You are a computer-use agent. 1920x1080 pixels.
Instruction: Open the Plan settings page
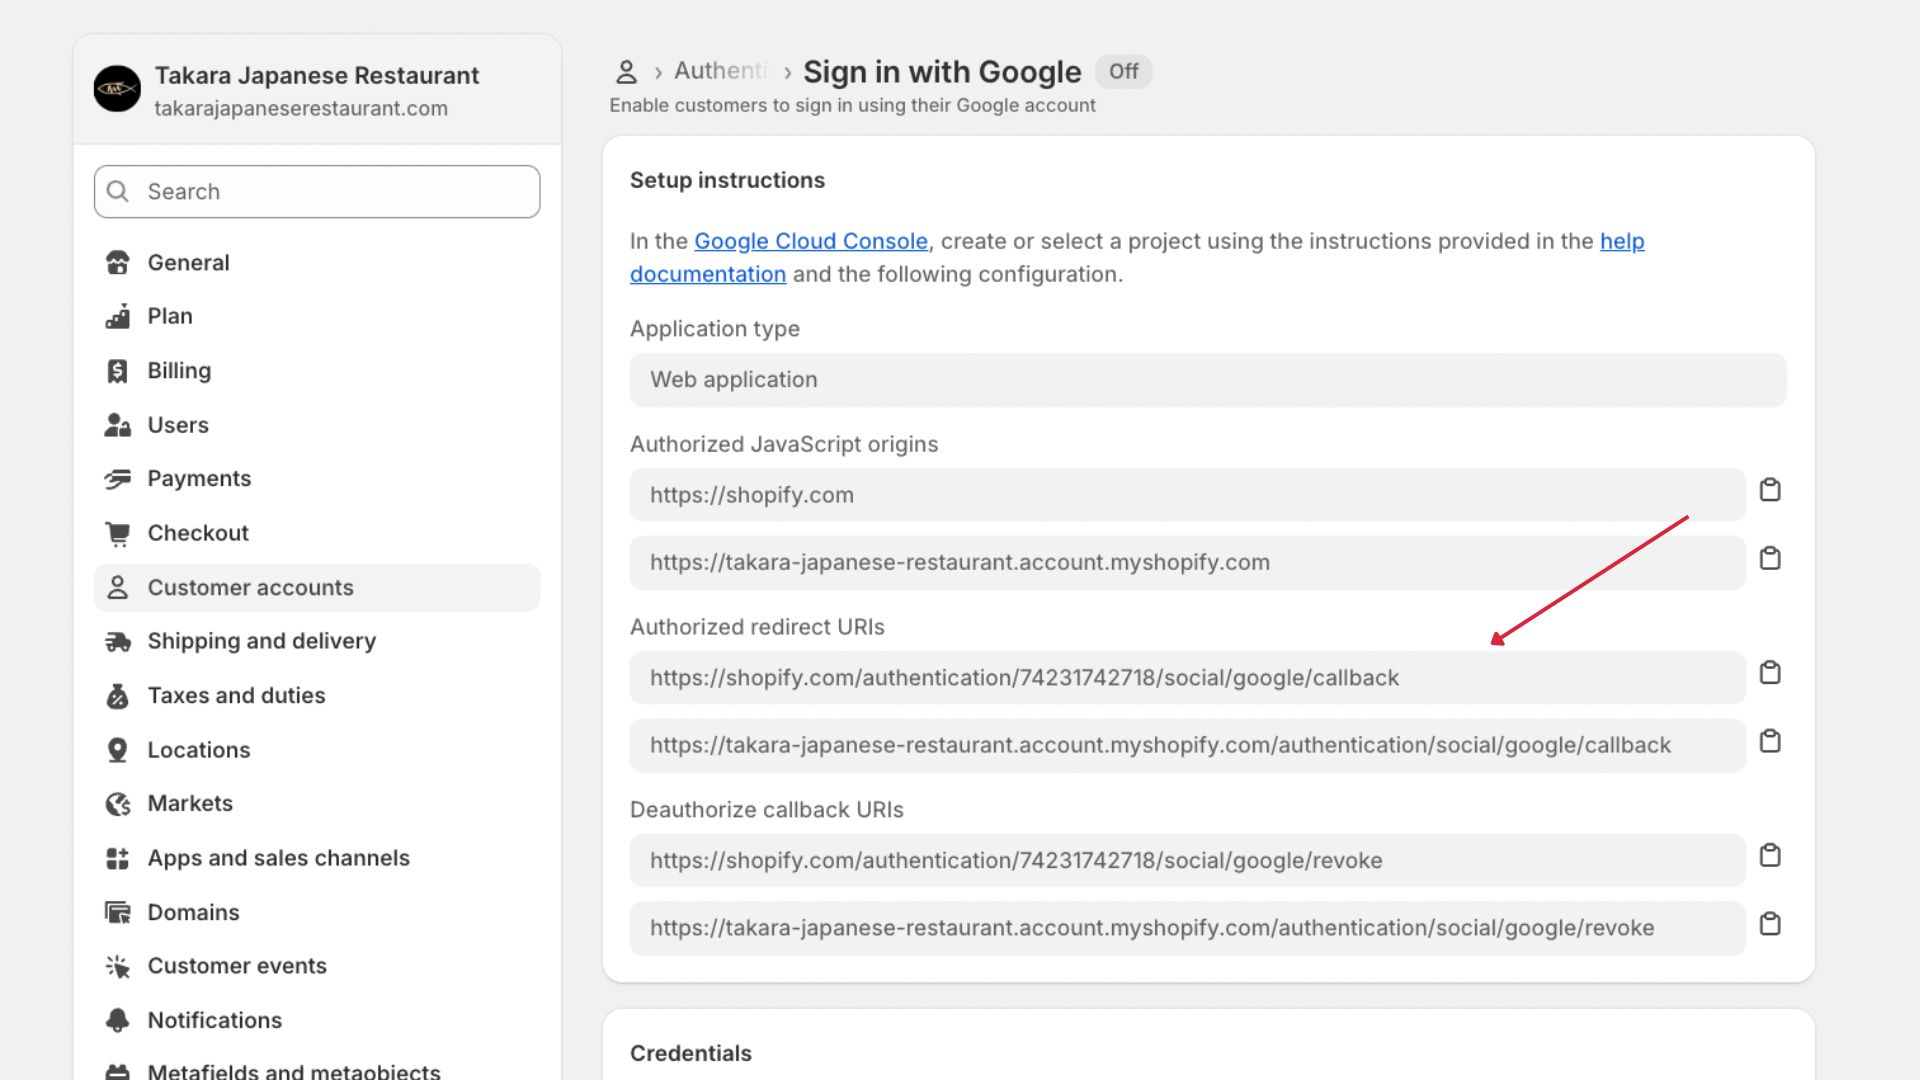tap(317, 316)
